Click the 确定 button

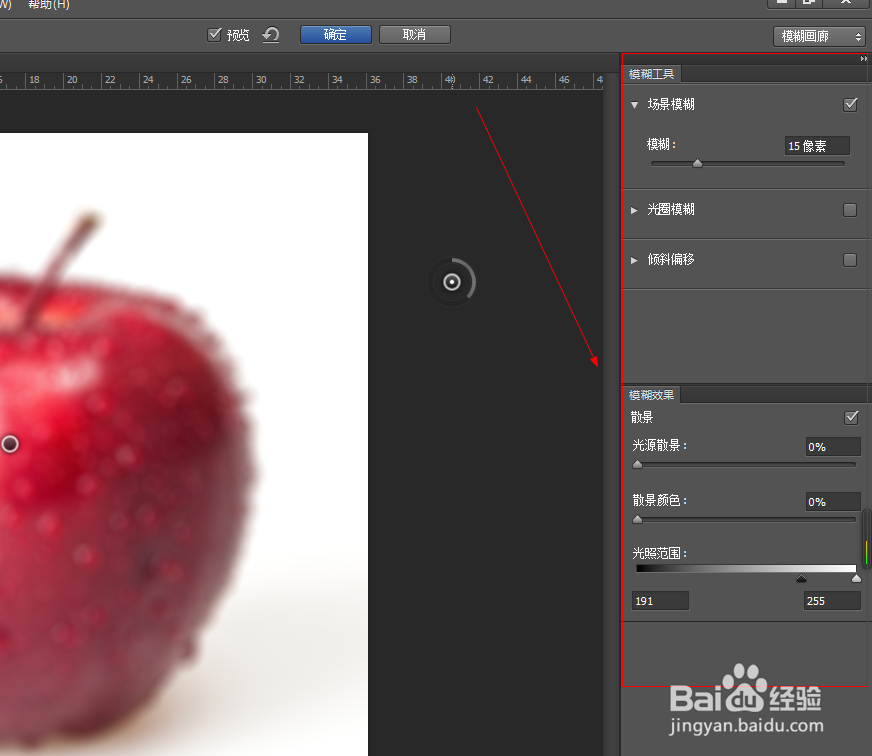pos(336,34)
